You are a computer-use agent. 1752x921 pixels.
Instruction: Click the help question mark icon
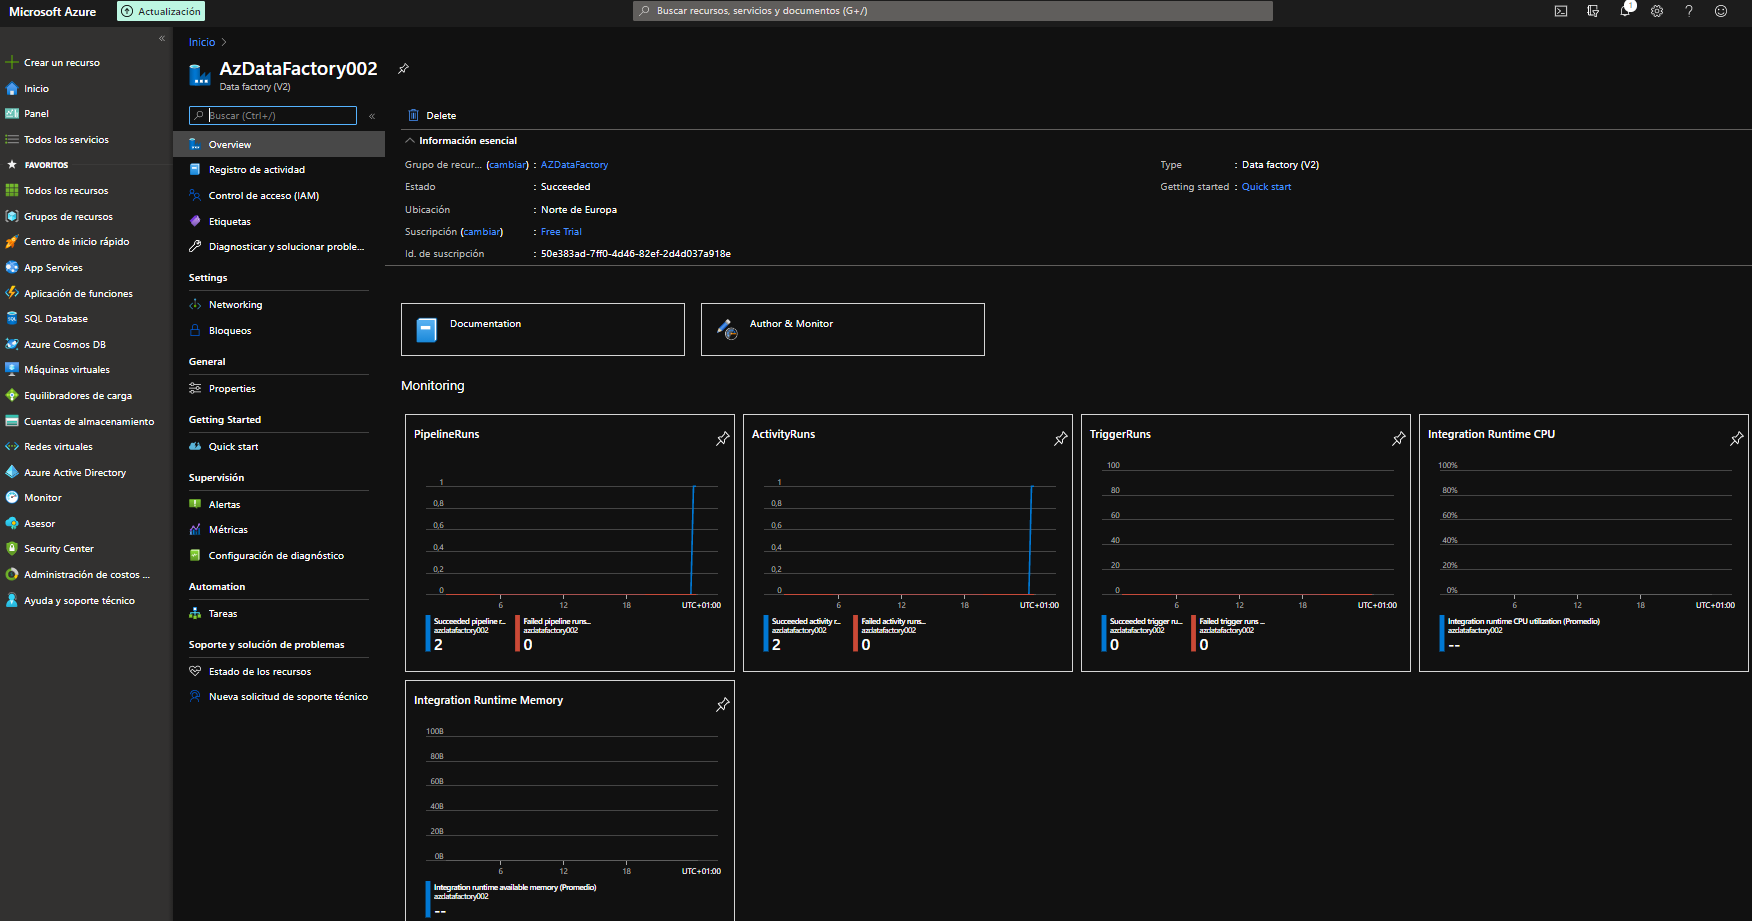tap(1689, 11)
